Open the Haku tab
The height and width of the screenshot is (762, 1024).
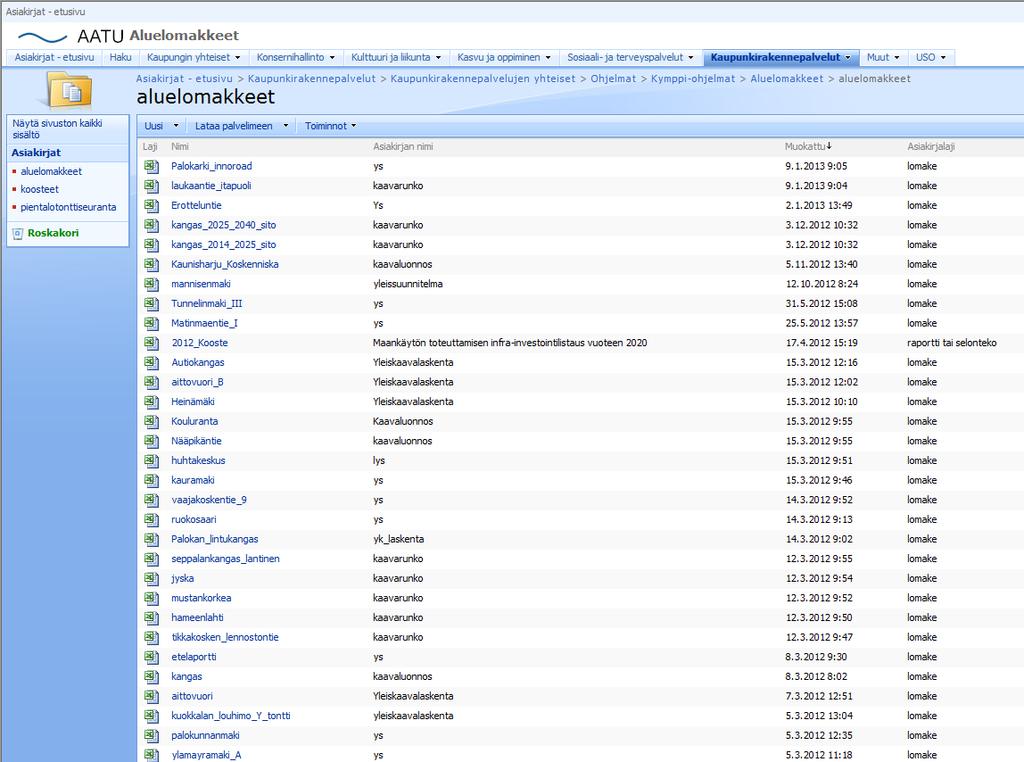pos(120,57)
